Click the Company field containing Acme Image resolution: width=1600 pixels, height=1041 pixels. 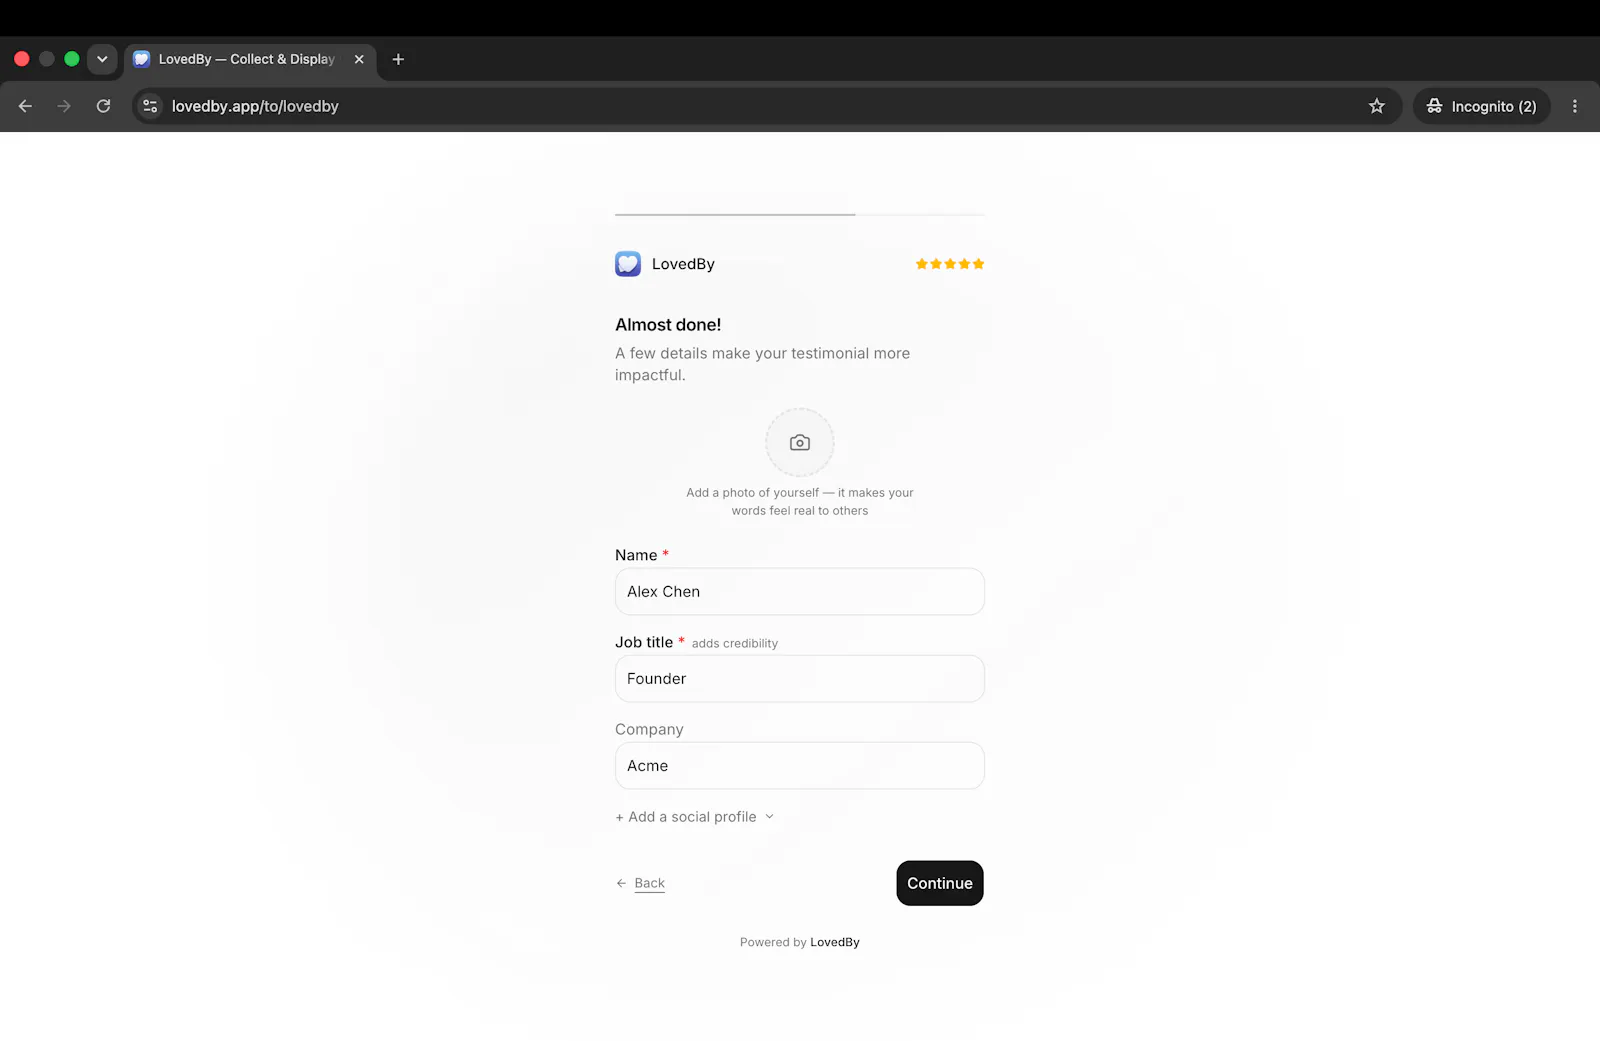click(x=800, y=766)
